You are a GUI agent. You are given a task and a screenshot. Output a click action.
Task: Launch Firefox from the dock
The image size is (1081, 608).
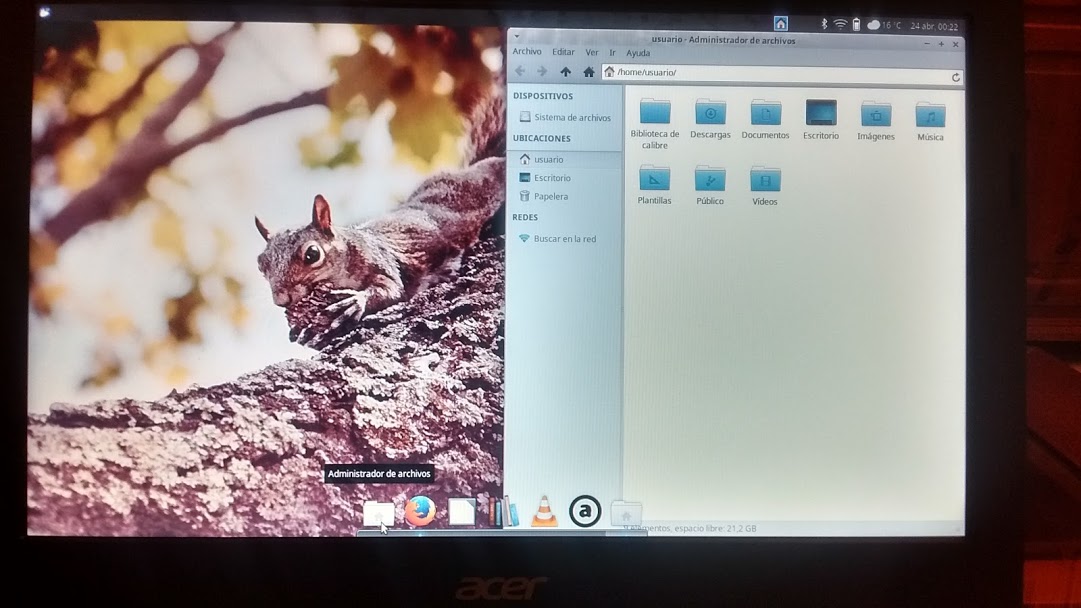[420, 511]
